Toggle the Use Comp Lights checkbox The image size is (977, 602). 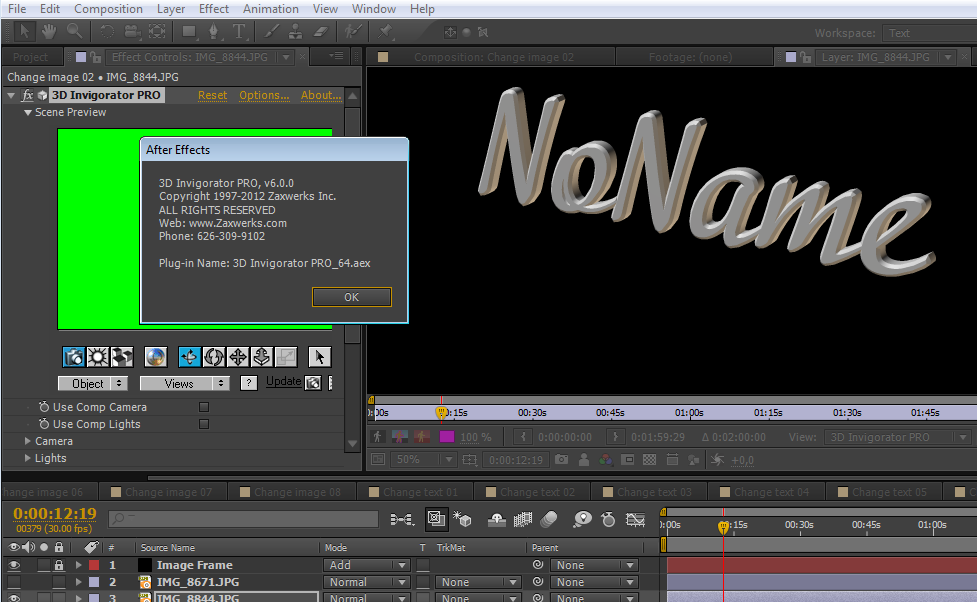(204, 424)
